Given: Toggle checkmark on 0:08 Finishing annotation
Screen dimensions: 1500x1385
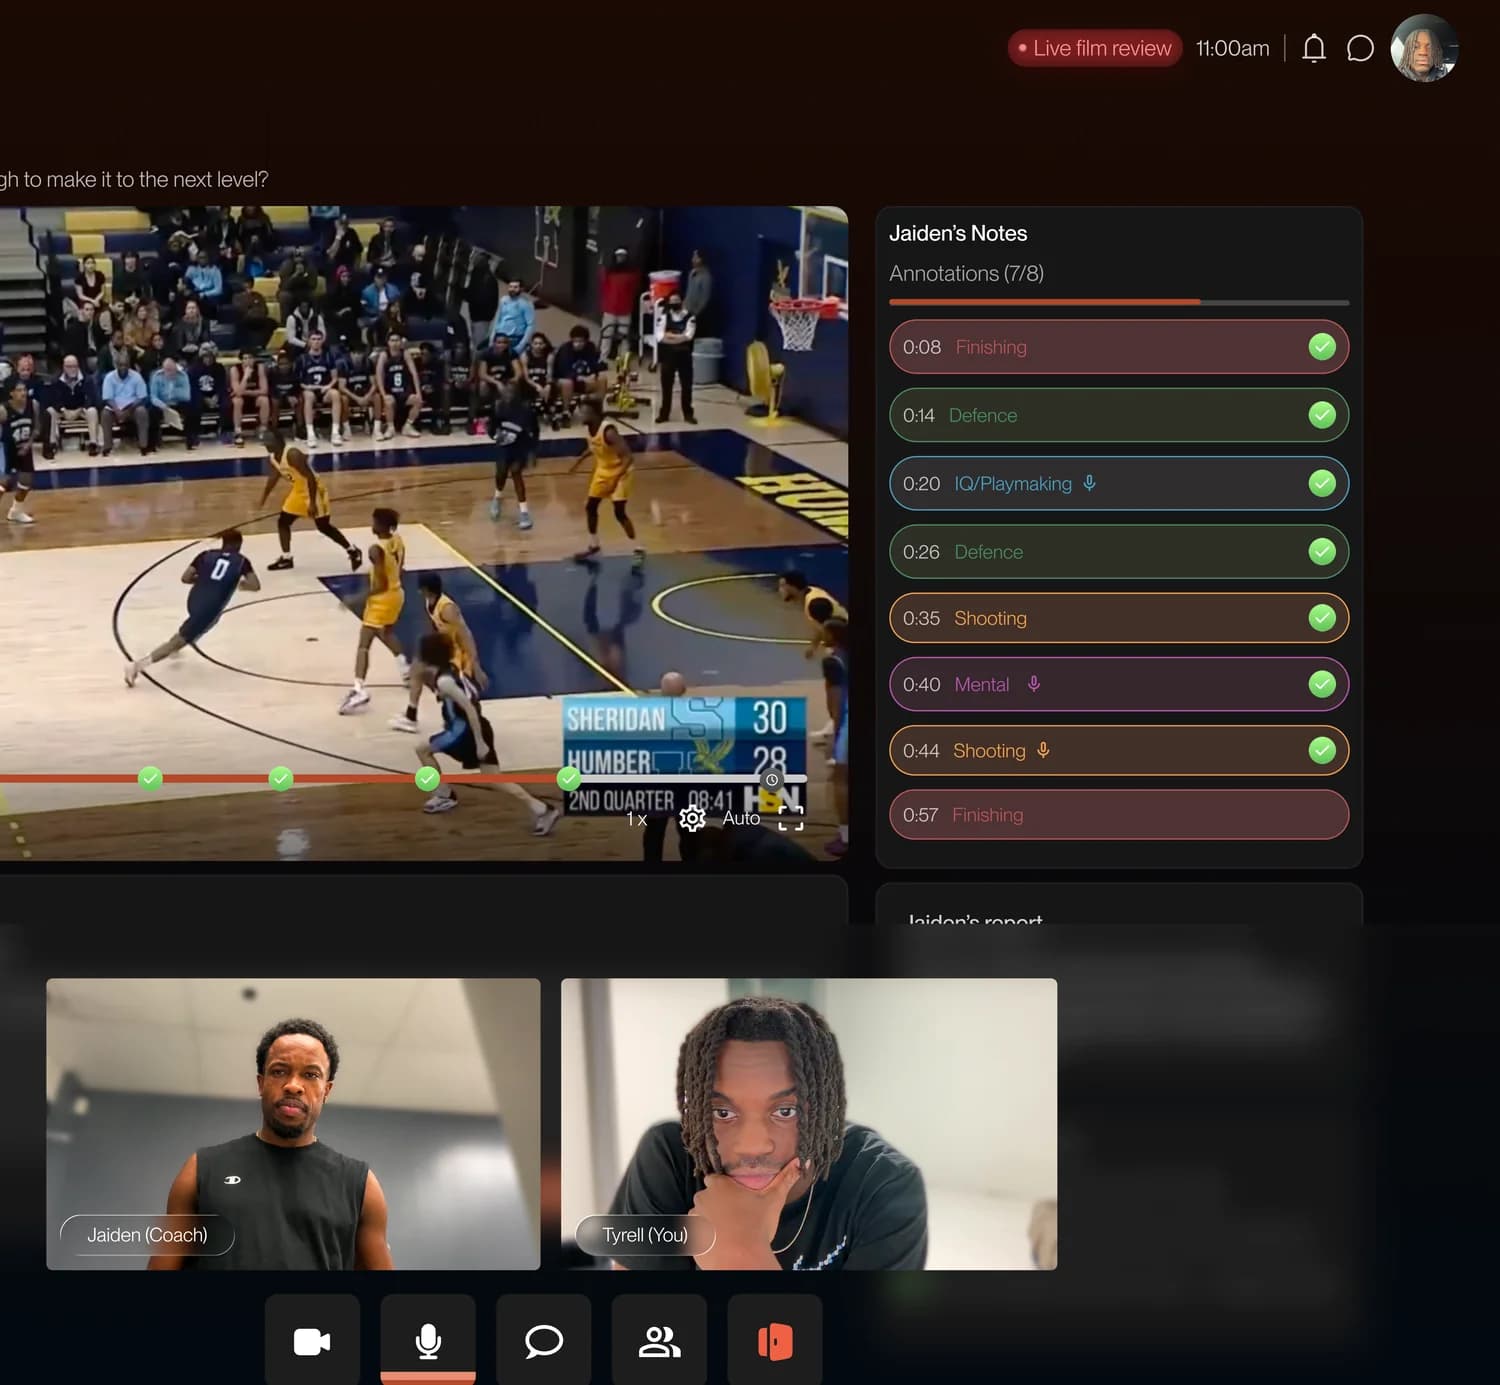Looking at the screenshot, I should pos(1322,347).
